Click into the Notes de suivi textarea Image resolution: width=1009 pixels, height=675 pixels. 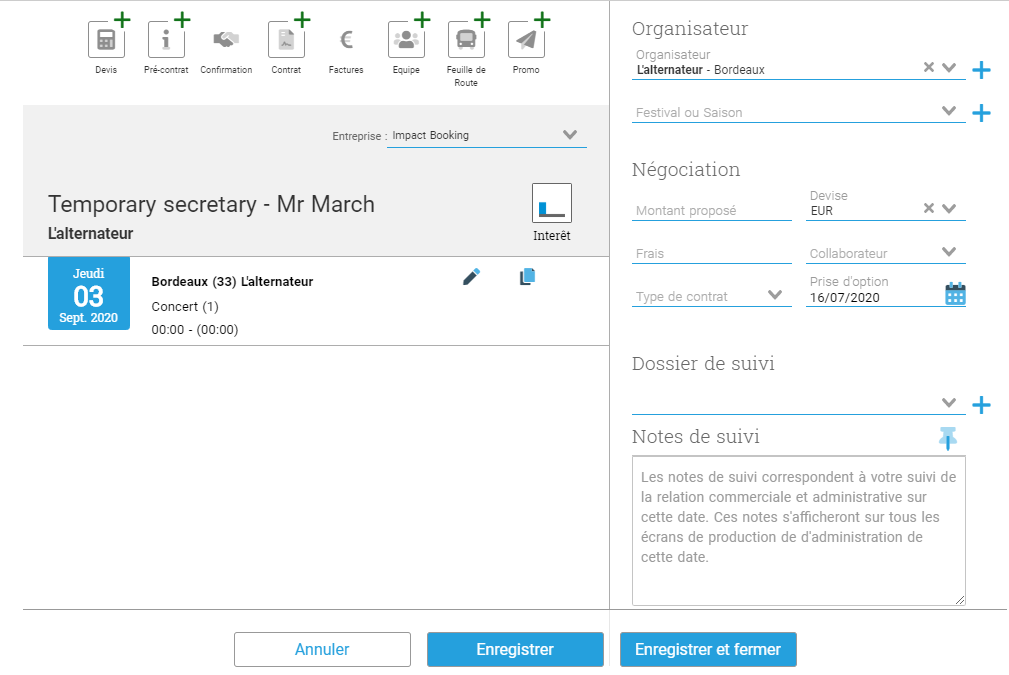click(x=799, y=531)
